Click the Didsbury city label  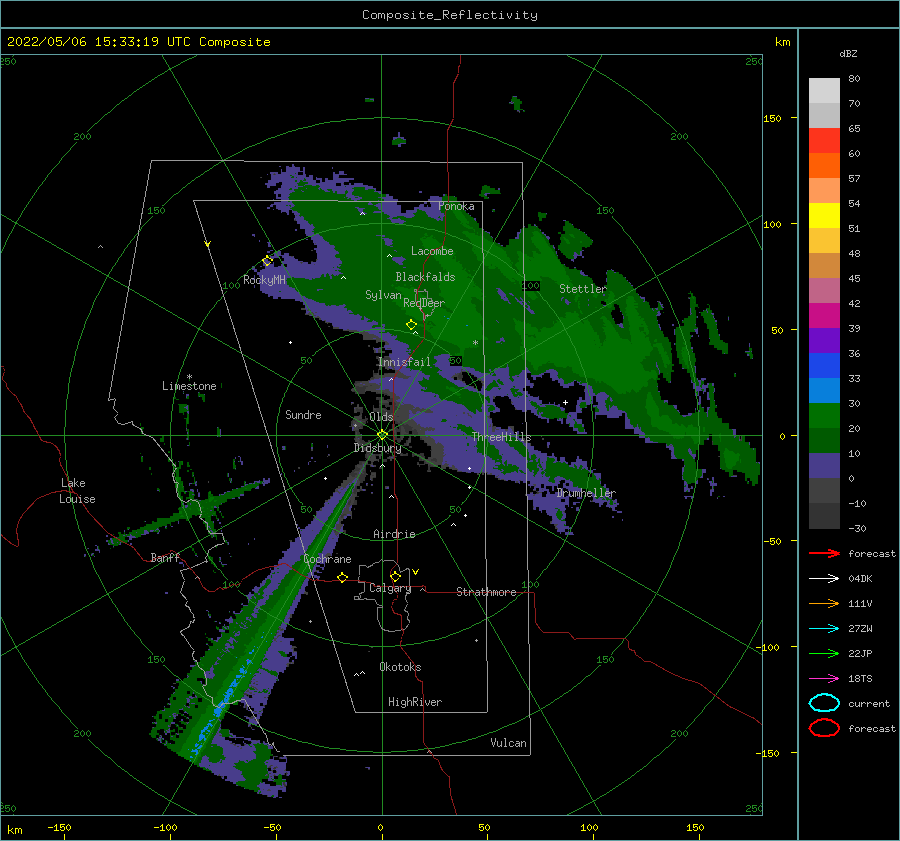[378, 448]
